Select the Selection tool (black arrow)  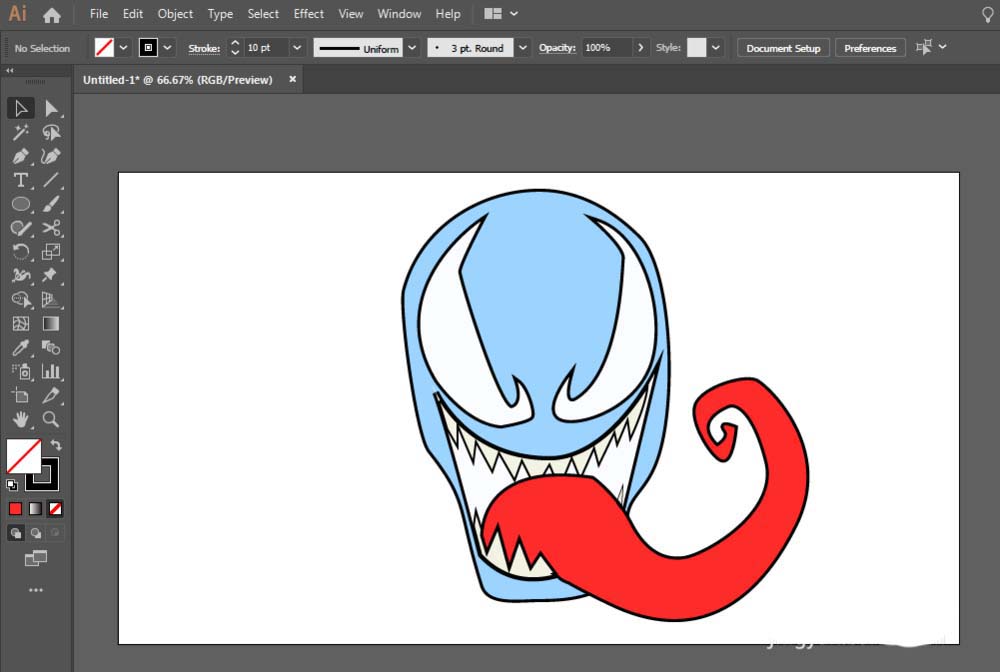tap(20, 108)
